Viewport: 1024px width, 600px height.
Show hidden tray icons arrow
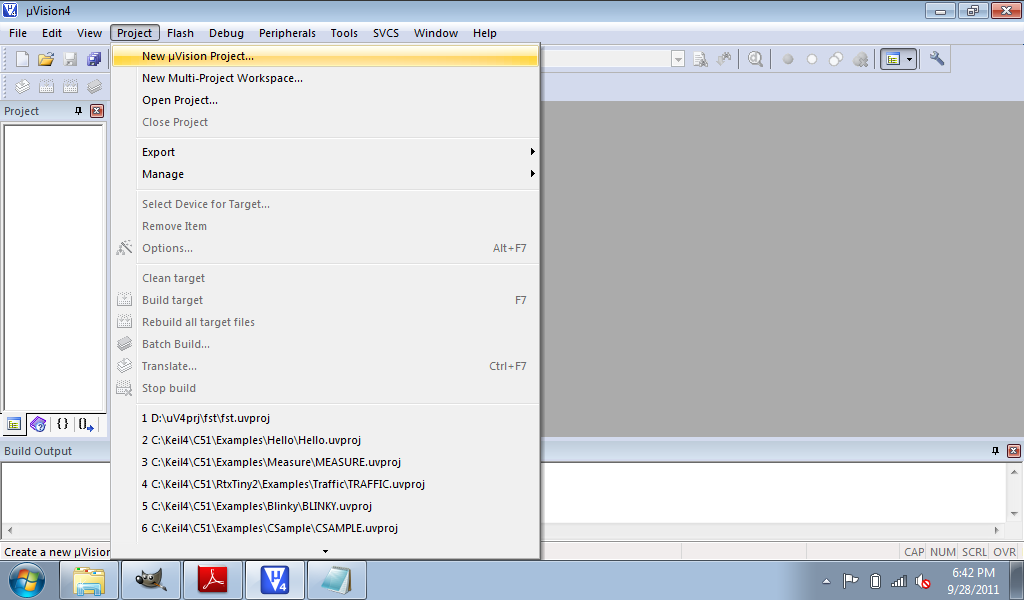click(x=826, y=581)
